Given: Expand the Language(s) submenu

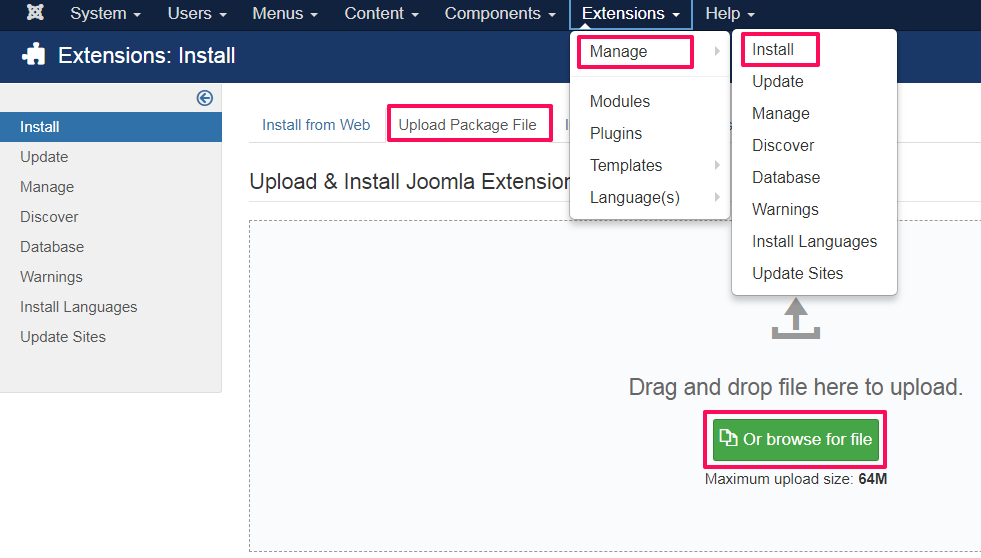Looking at the screenshot, I should click(650, 198).
